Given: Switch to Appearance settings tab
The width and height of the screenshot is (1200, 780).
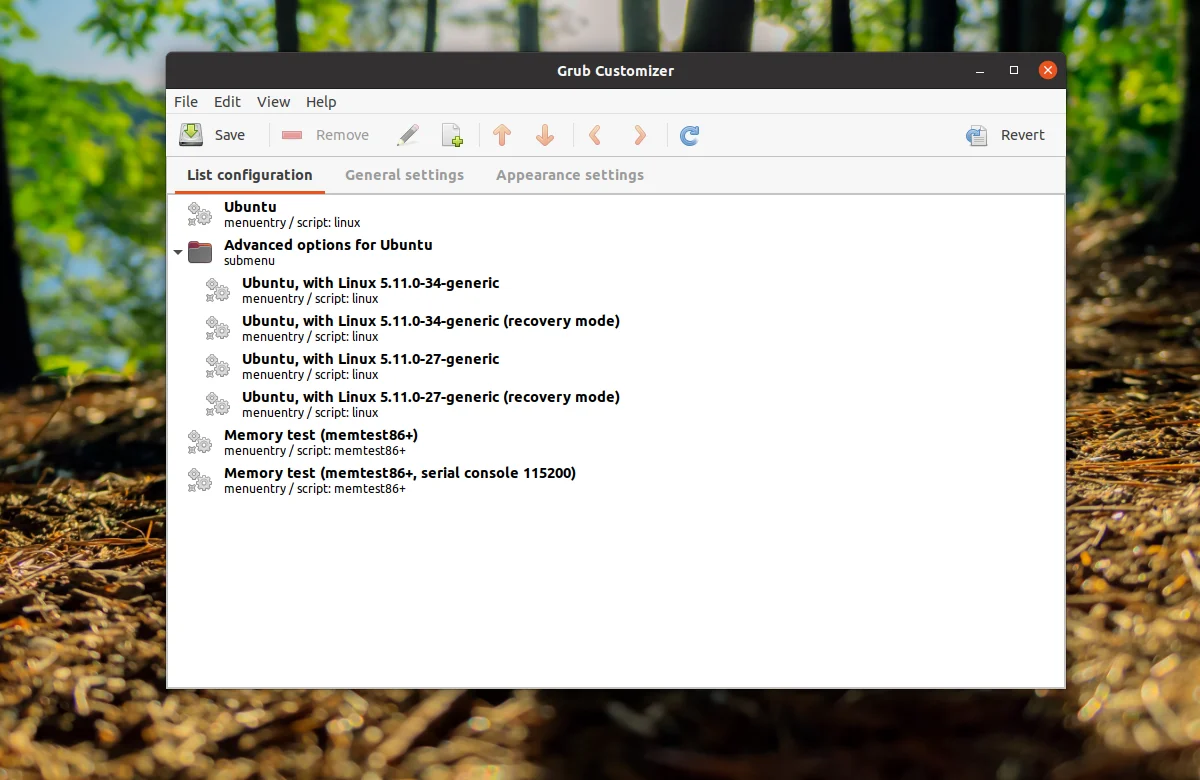Looking at the screenshot, I should point(570,175).
